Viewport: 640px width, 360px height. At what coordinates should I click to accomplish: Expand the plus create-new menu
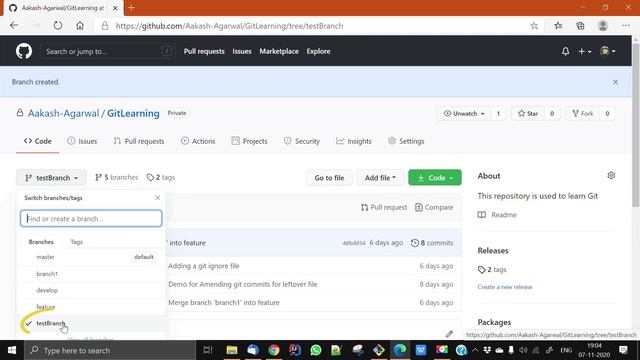coord(584,51)
